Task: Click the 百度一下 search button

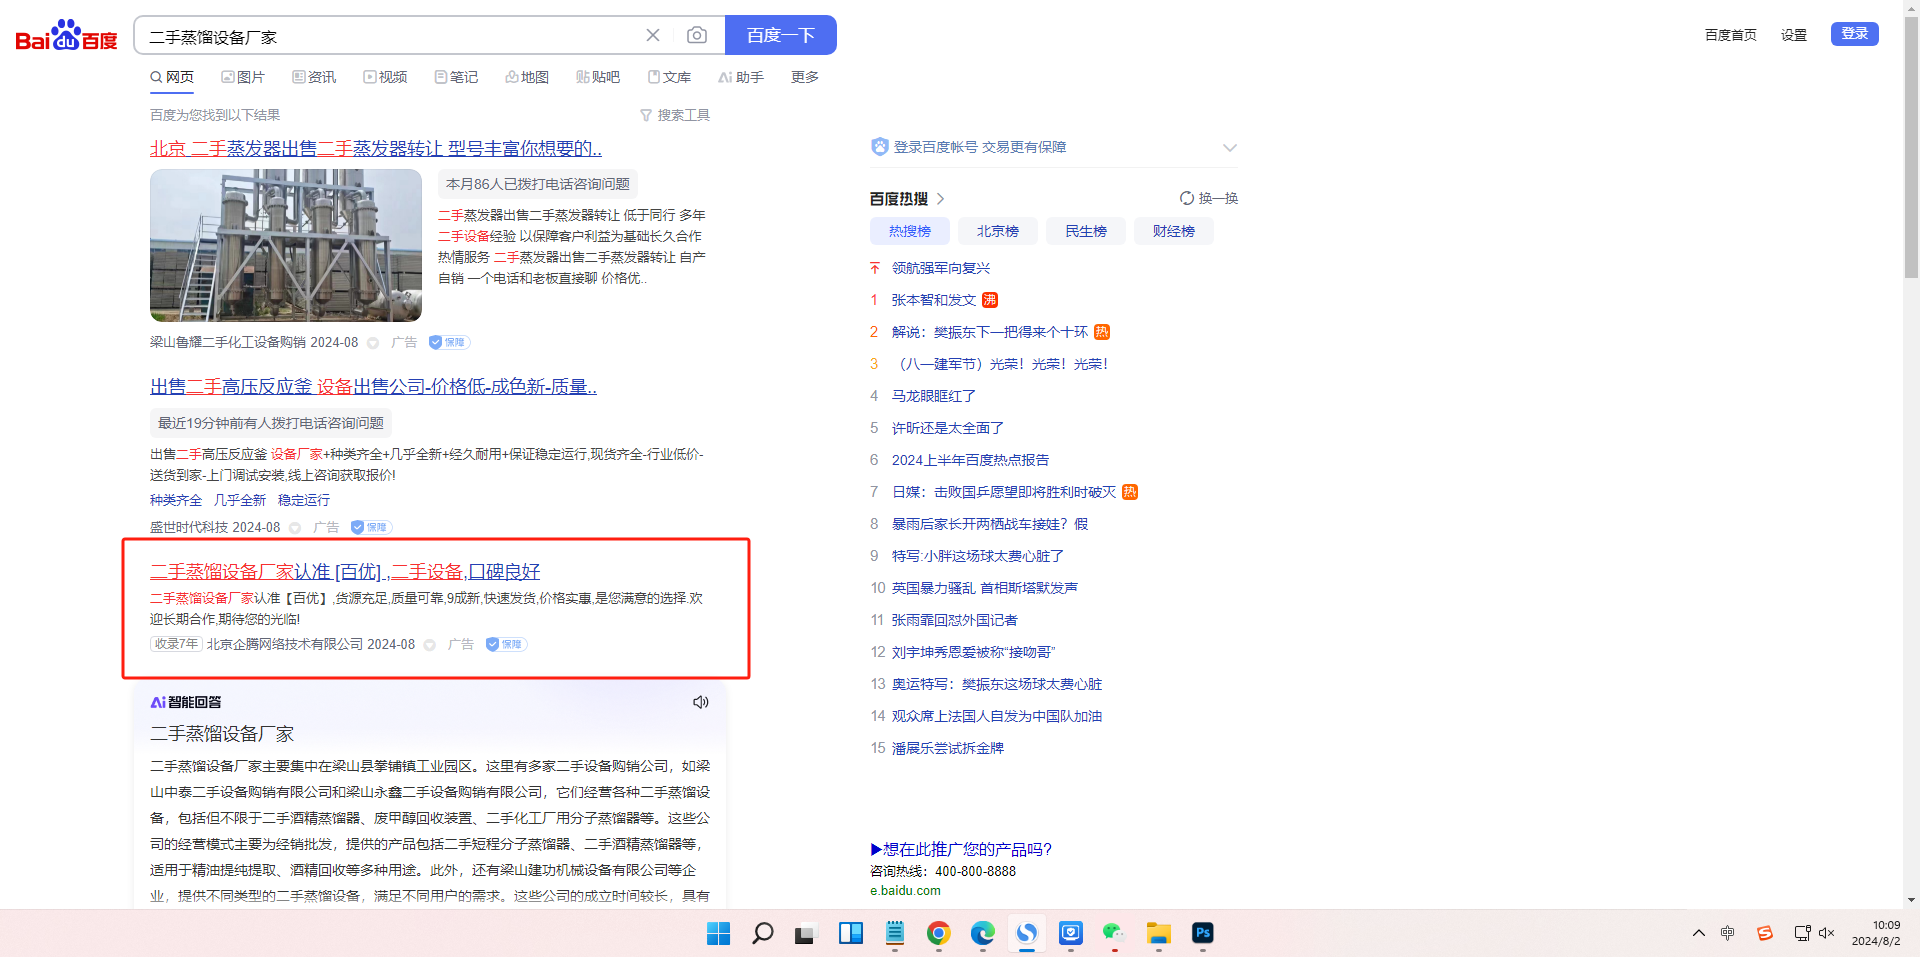Action: coord(780,36)
